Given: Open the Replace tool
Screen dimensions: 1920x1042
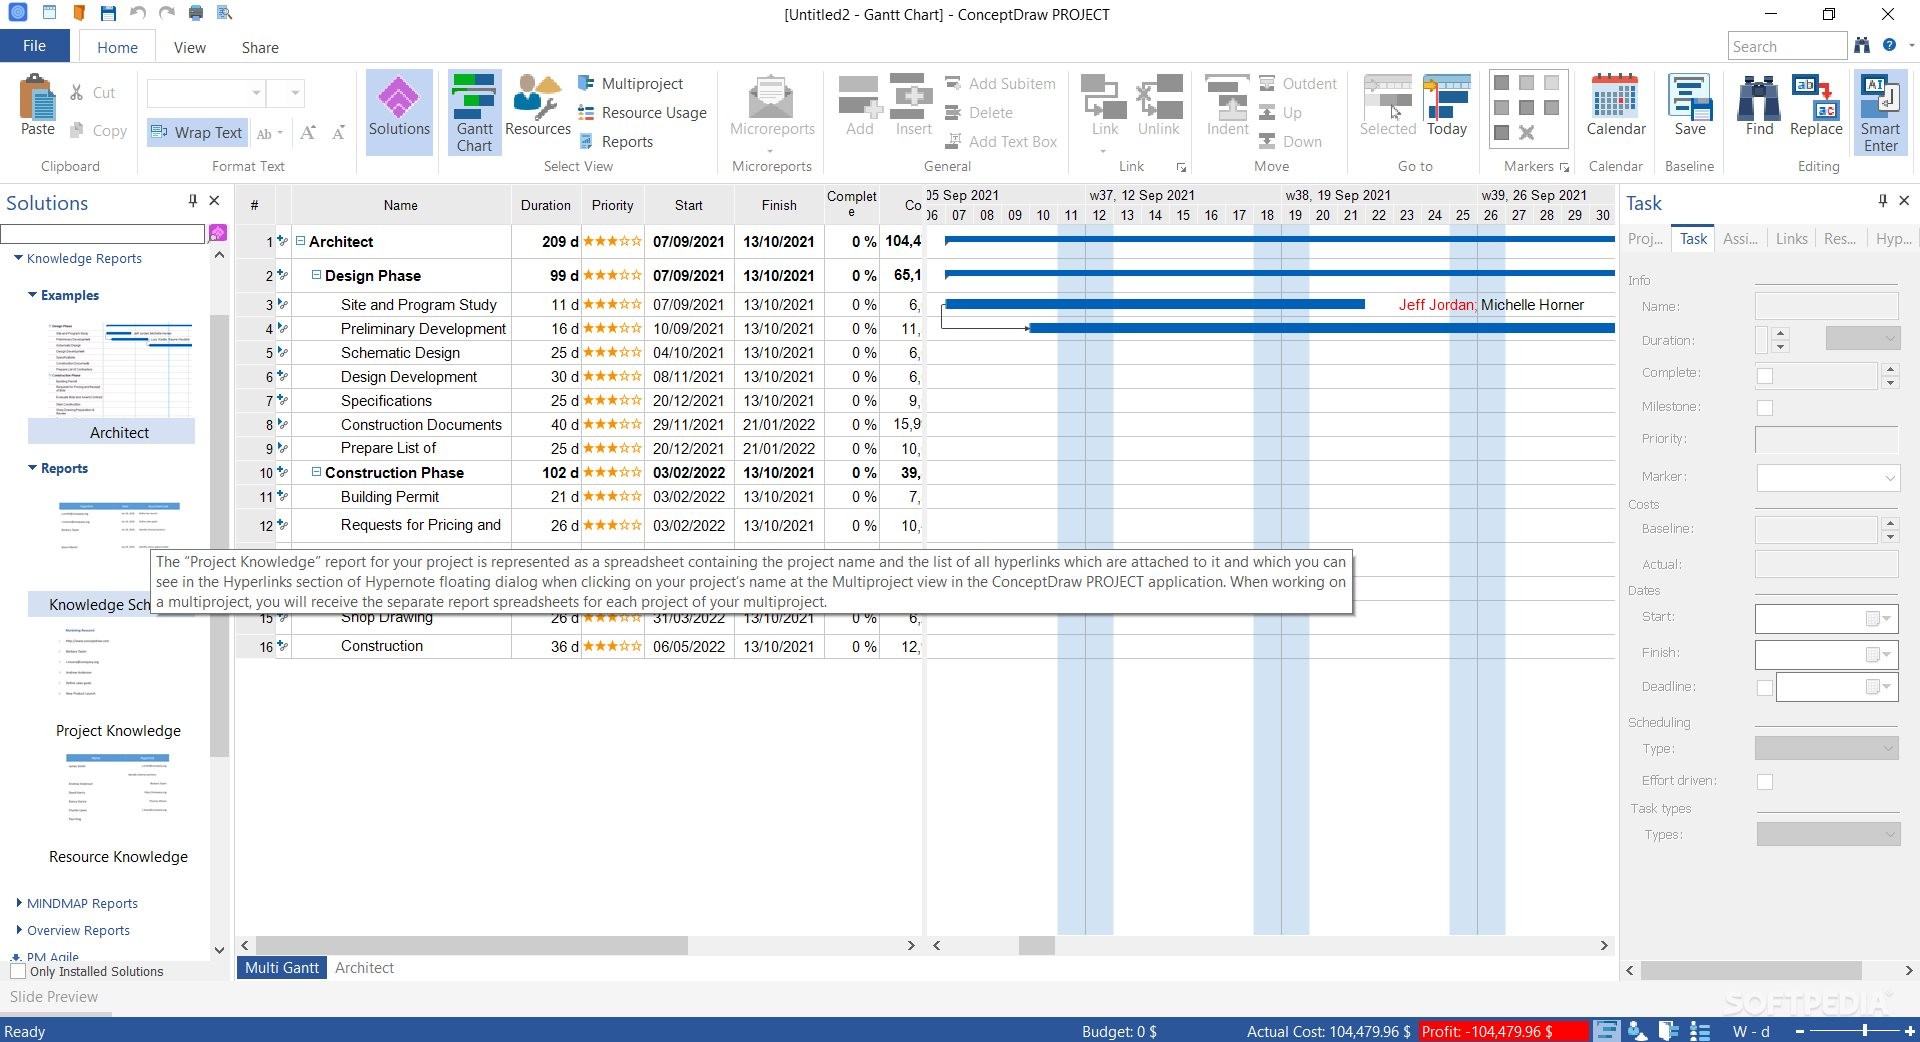Looking at the screenshot, I should (1816, 106).
